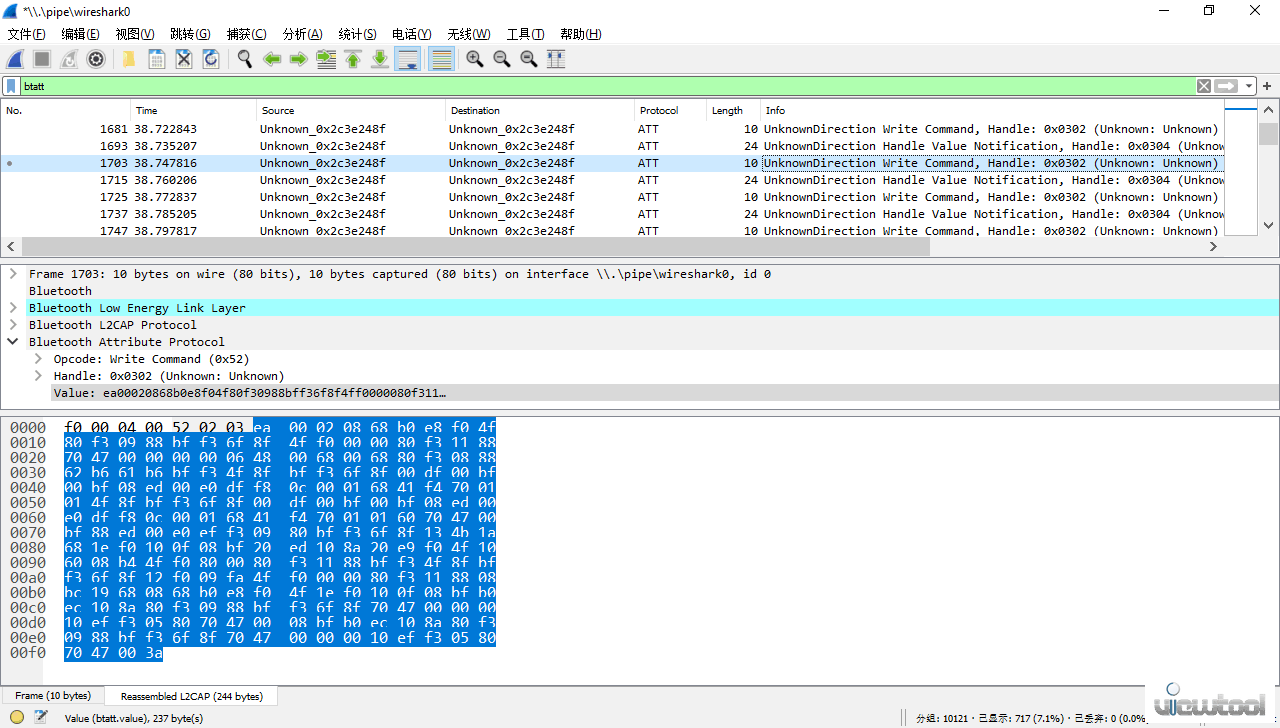
Task: Save the capture file
Action: 157,59
